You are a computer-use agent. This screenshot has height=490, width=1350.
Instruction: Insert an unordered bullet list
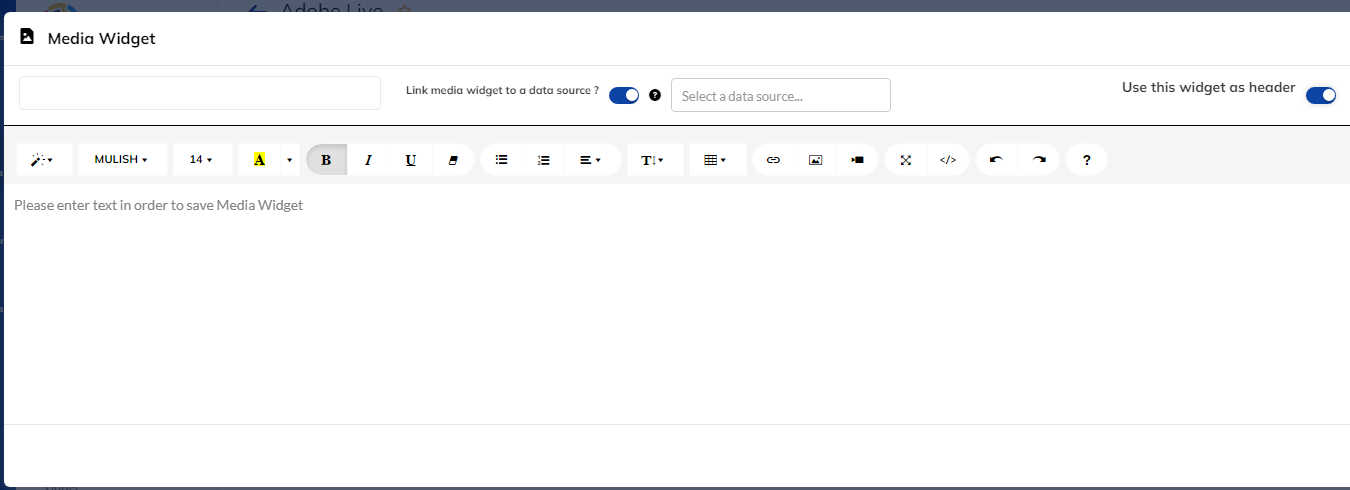[x=502, y=160]
